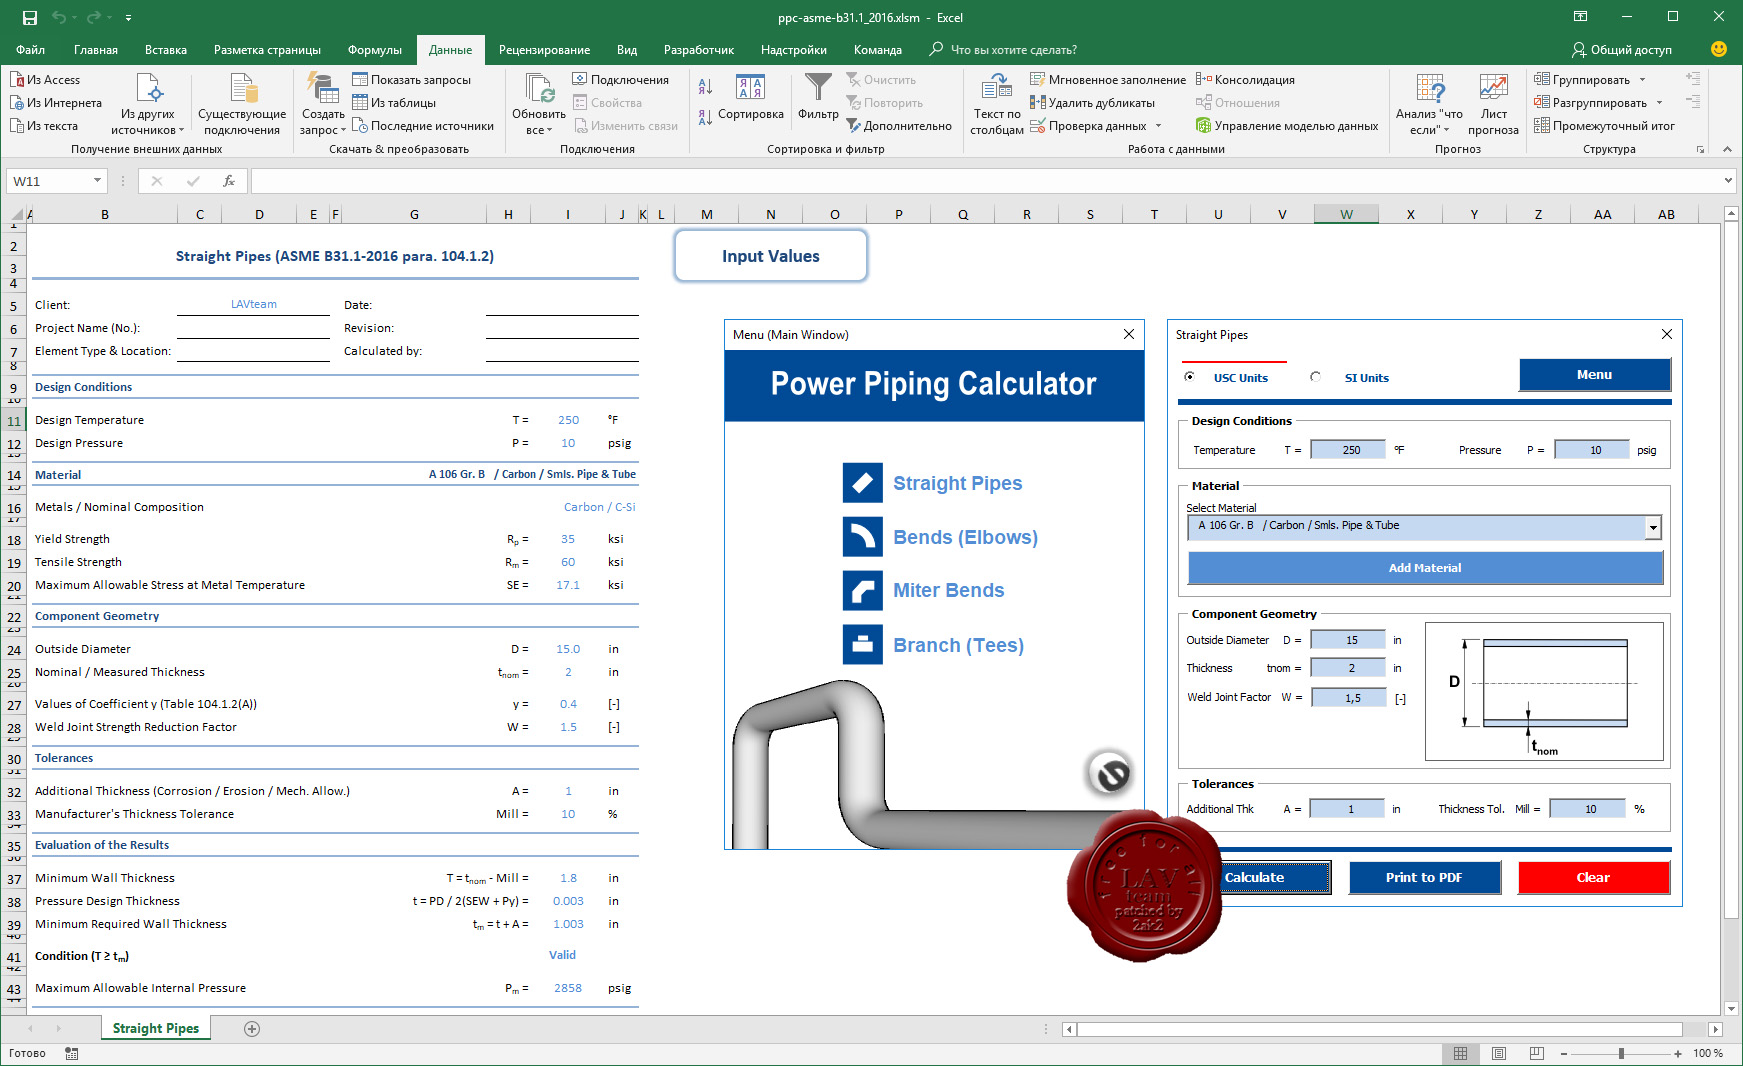
Task: Open the Sort (Сортировка) dialog
Action: pos(751,98)
